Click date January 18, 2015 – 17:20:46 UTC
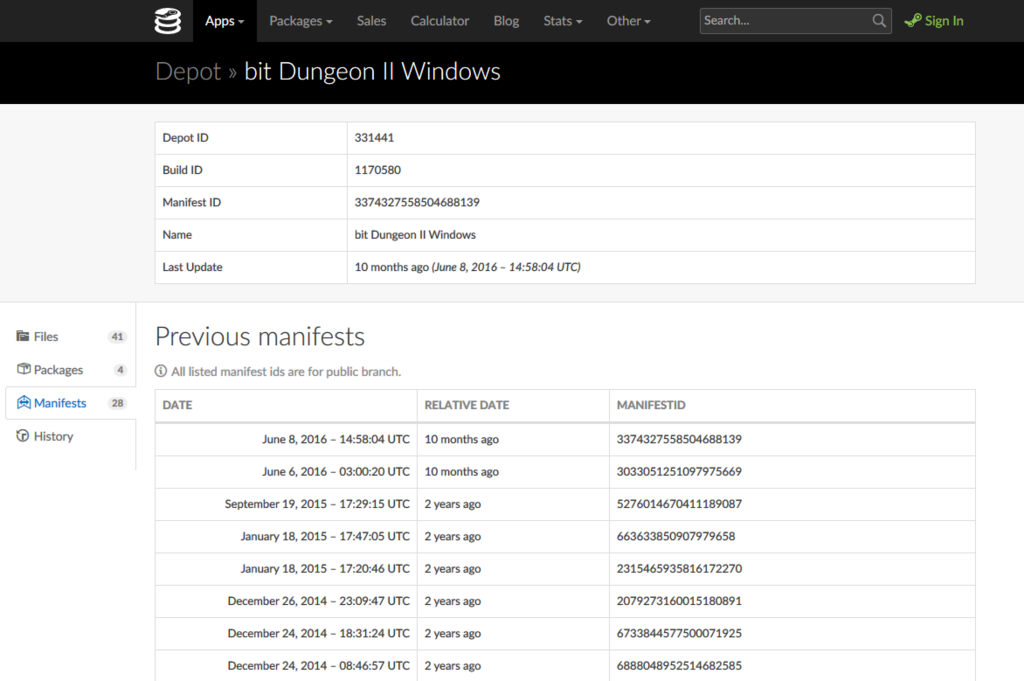 point(325,569)
